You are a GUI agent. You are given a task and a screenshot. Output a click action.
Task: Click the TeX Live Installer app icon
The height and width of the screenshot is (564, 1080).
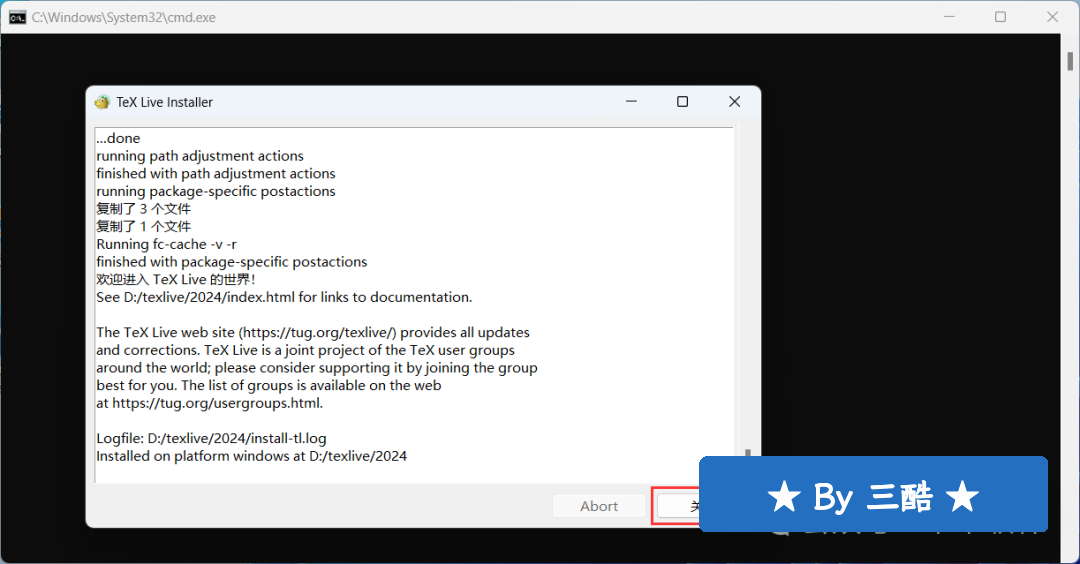(x=102, y=102)
